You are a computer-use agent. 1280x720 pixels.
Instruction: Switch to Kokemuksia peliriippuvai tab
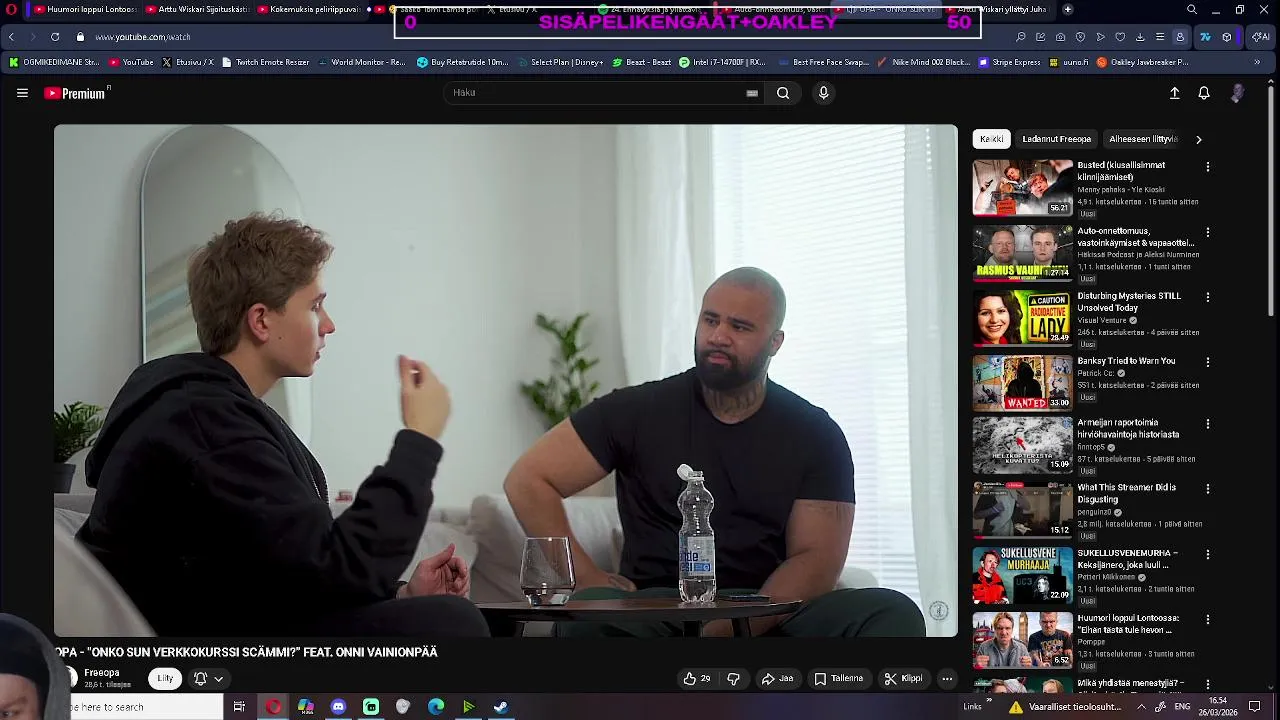click(308, 9)
